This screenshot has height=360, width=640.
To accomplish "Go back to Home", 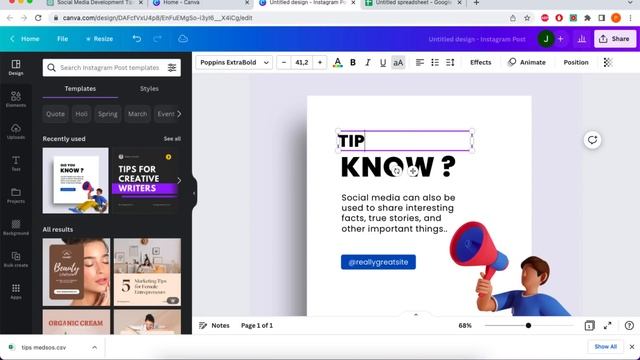I will click(x=25, y=39).
